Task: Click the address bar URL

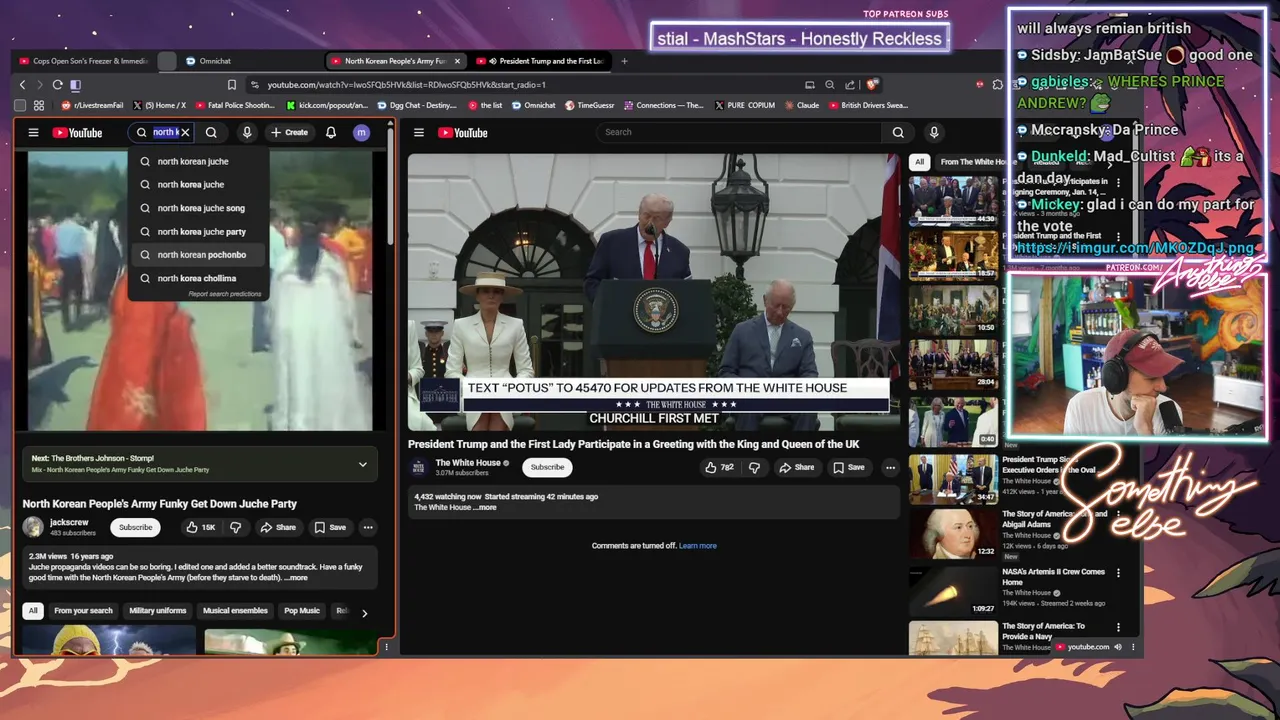Action: pos(407,85)
